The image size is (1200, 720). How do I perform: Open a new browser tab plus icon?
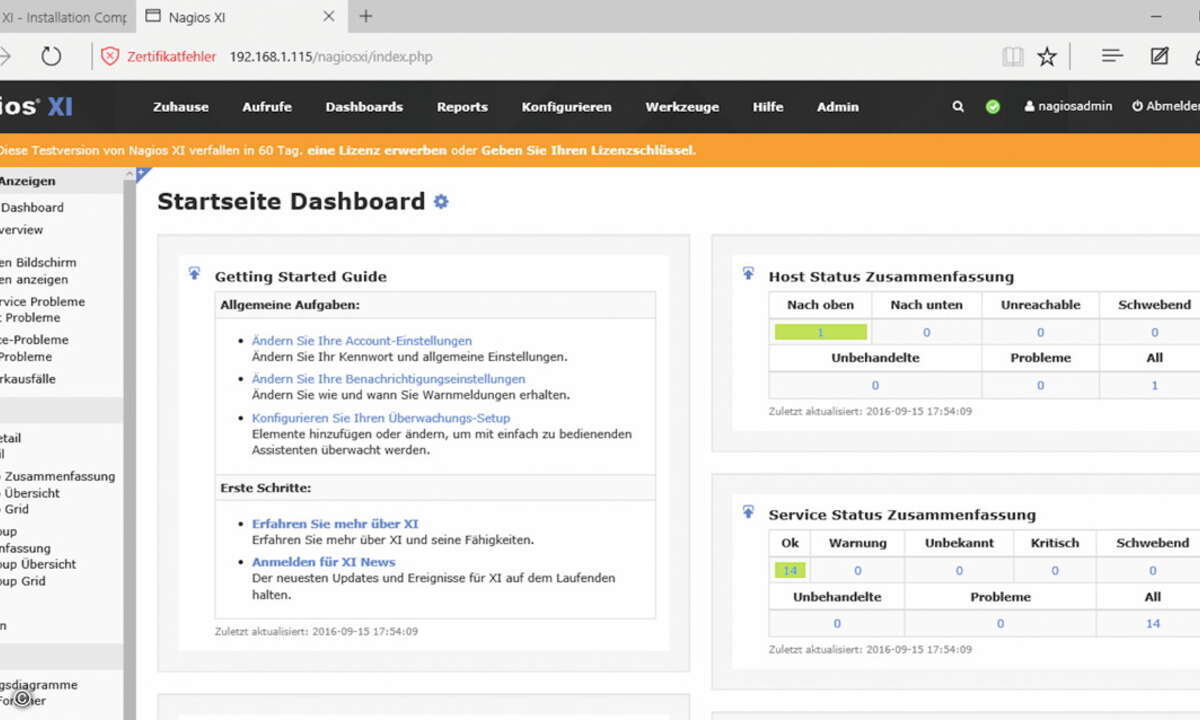pyautogui.click(x=366, y=16)
